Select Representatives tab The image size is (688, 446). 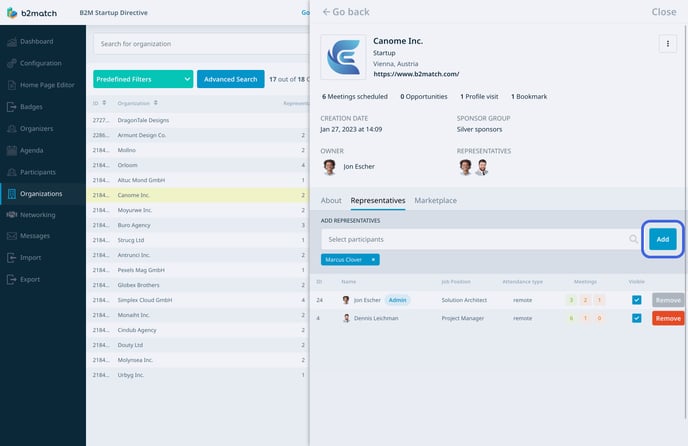378,201
